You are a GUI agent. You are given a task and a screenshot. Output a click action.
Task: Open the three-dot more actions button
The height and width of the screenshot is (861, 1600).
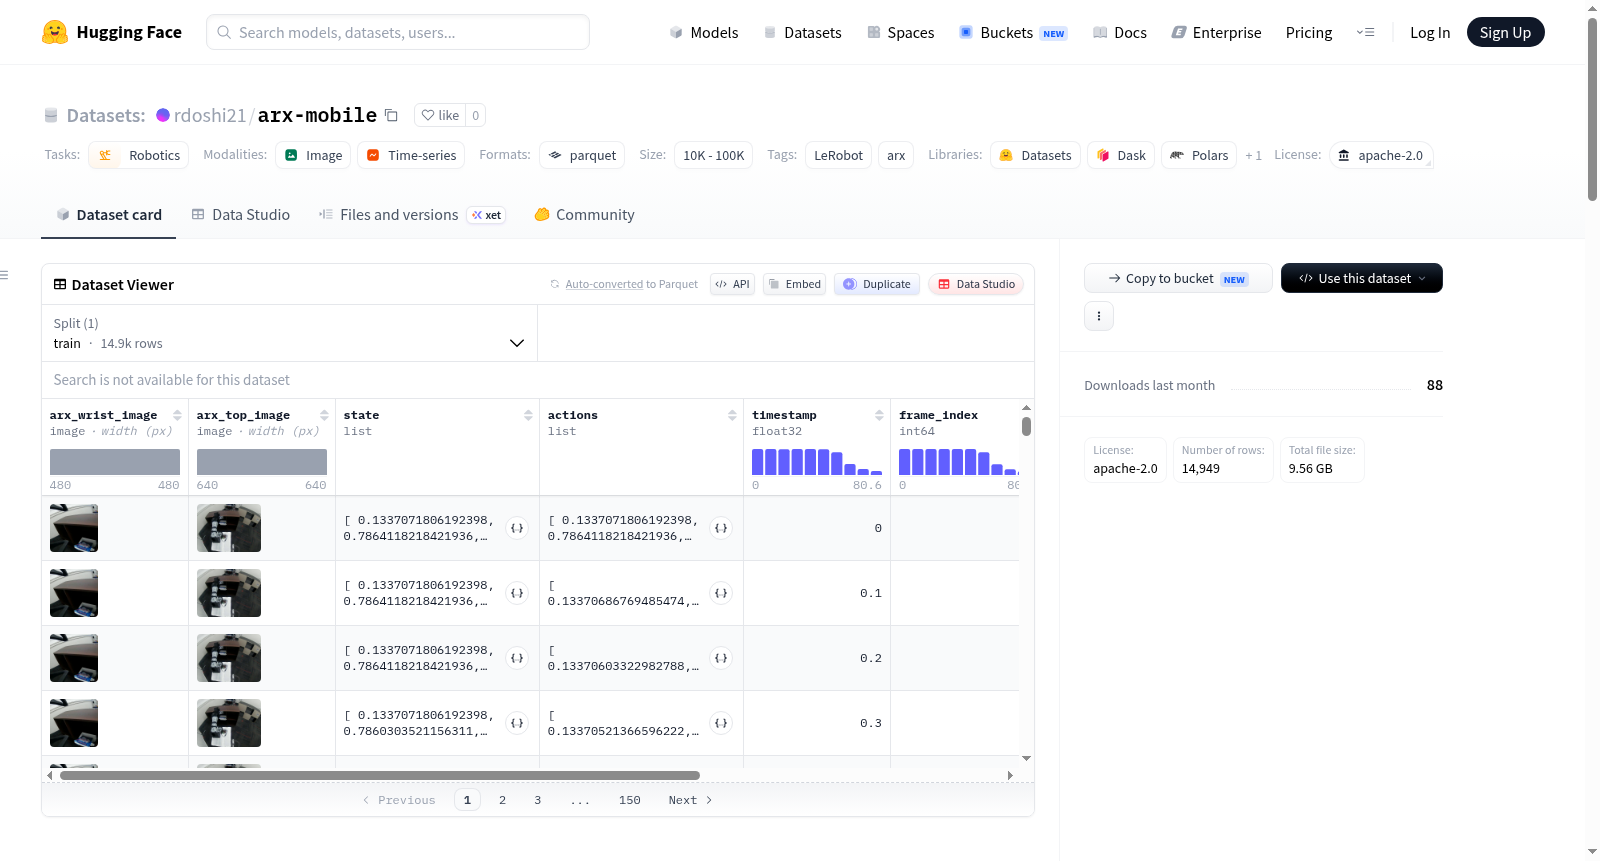click(x=1099, y=316)
